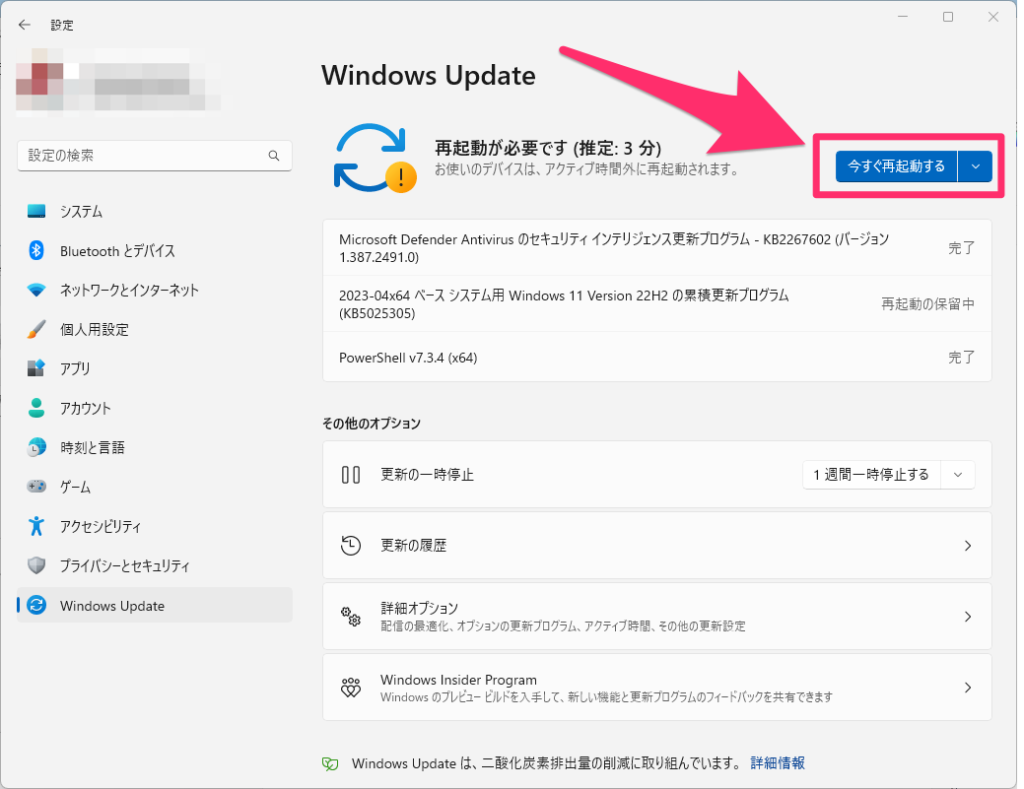Open システム settings category

pyautogui.click(x=155, y=211)
